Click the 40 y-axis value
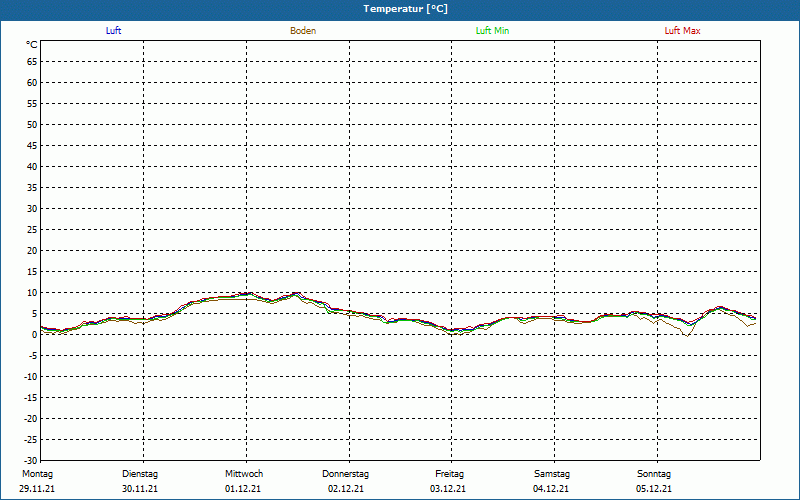Screen dimensions: 800x500 [x=32, y=167]
